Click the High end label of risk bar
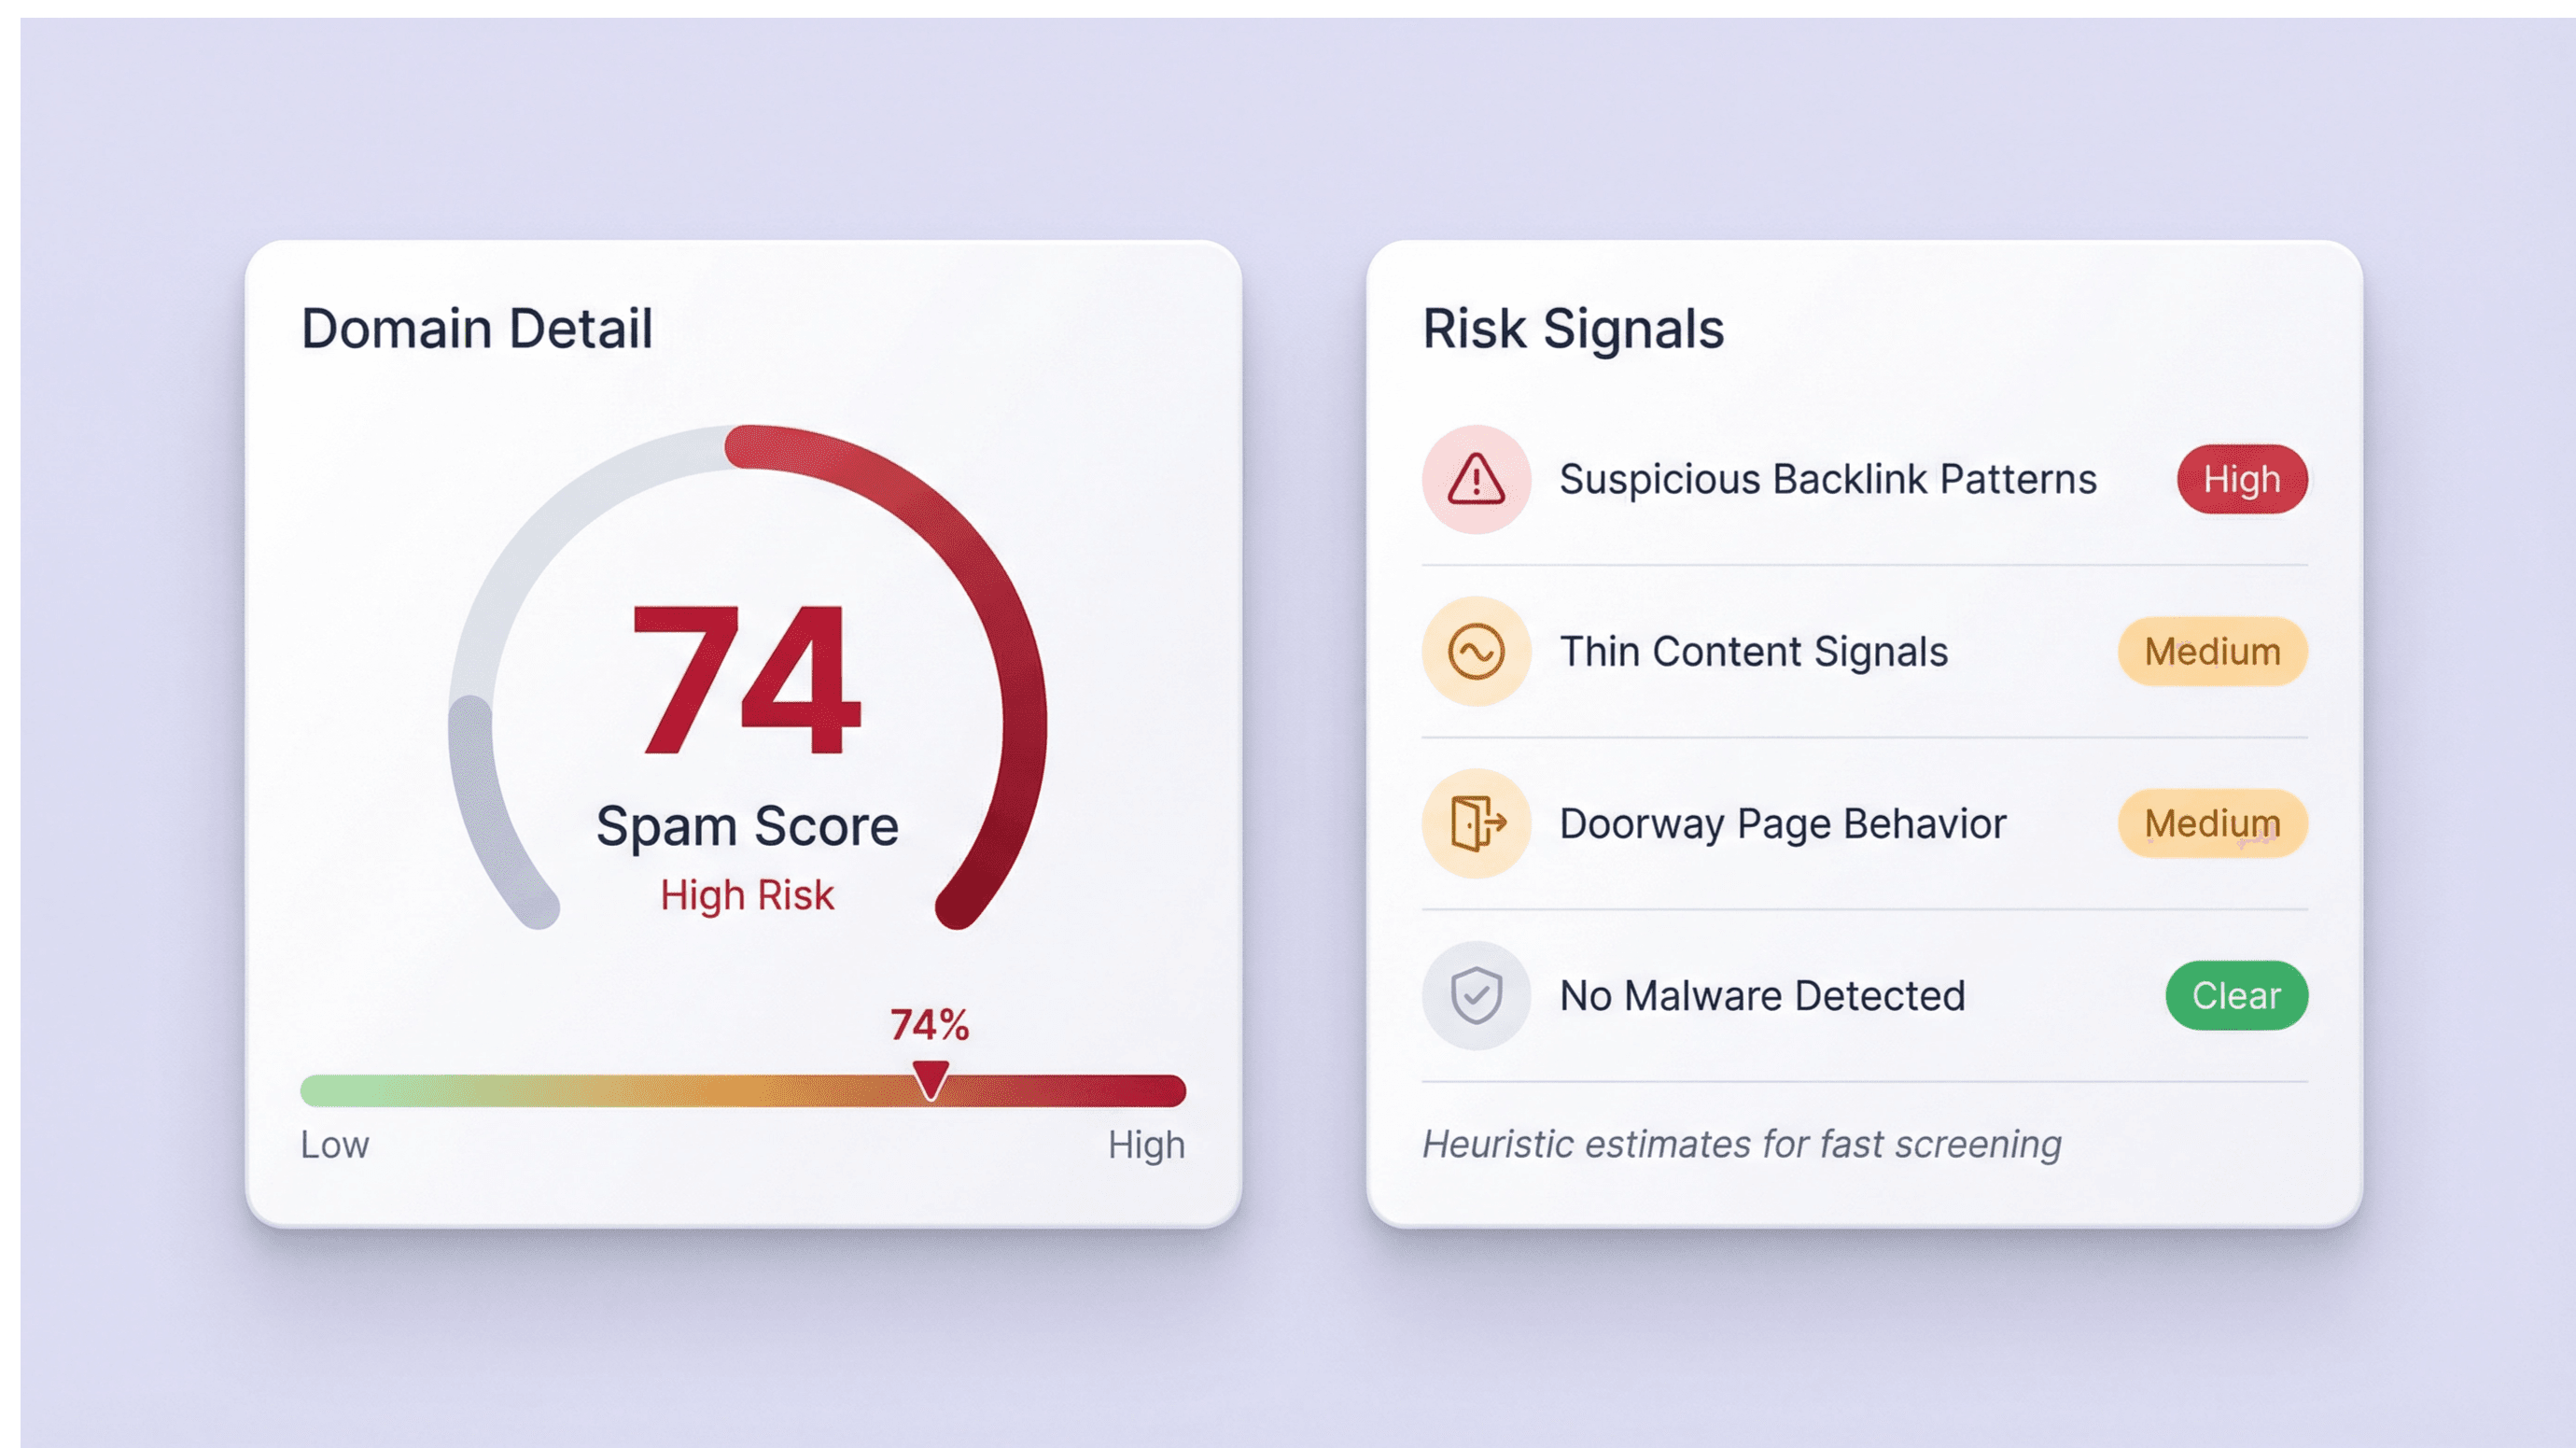The height and width of the screenshot is (1448, 2576). point(1146,1145)
